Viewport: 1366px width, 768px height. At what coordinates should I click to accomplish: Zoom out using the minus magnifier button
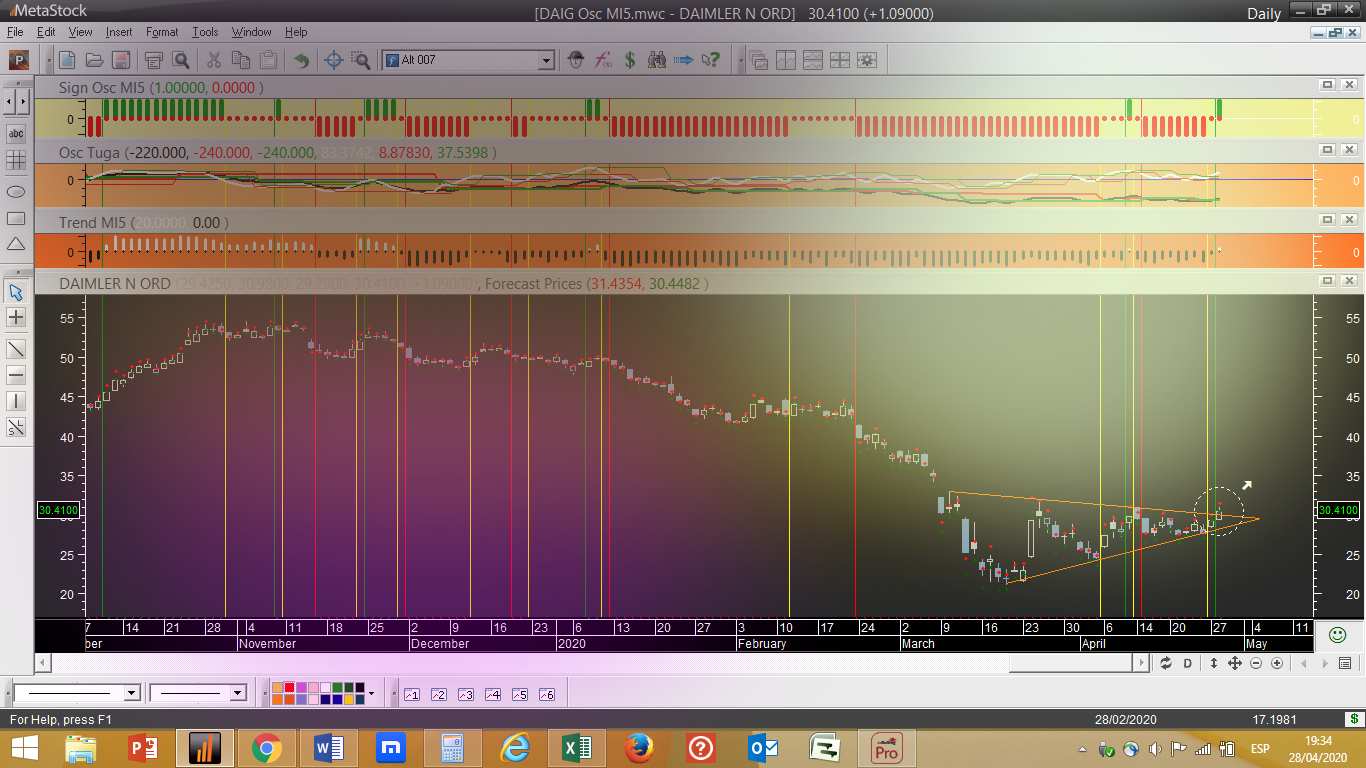point(1256,663)
